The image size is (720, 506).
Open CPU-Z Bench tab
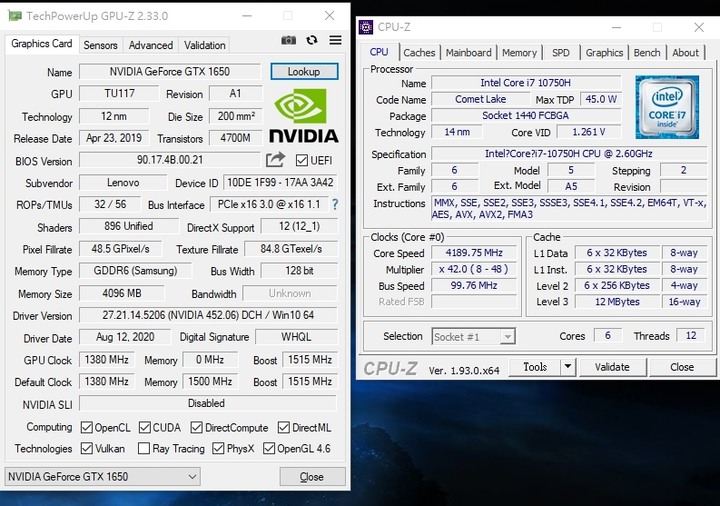(x=647, y=53)
